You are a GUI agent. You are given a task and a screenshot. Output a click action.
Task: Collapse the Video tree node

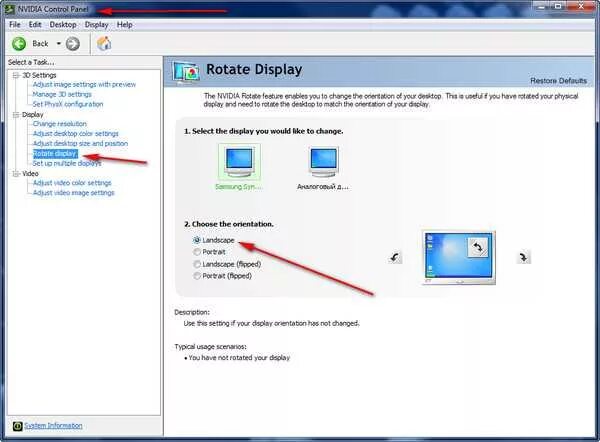(x=16, y=174)
